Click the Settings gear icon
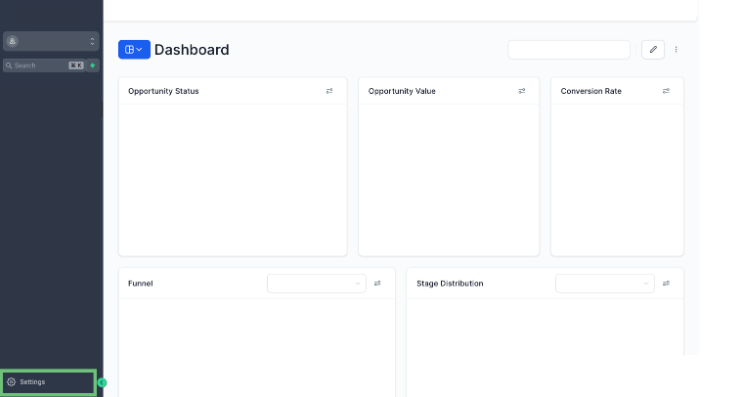This screenshot has height=397, width=743. (11, 382)
